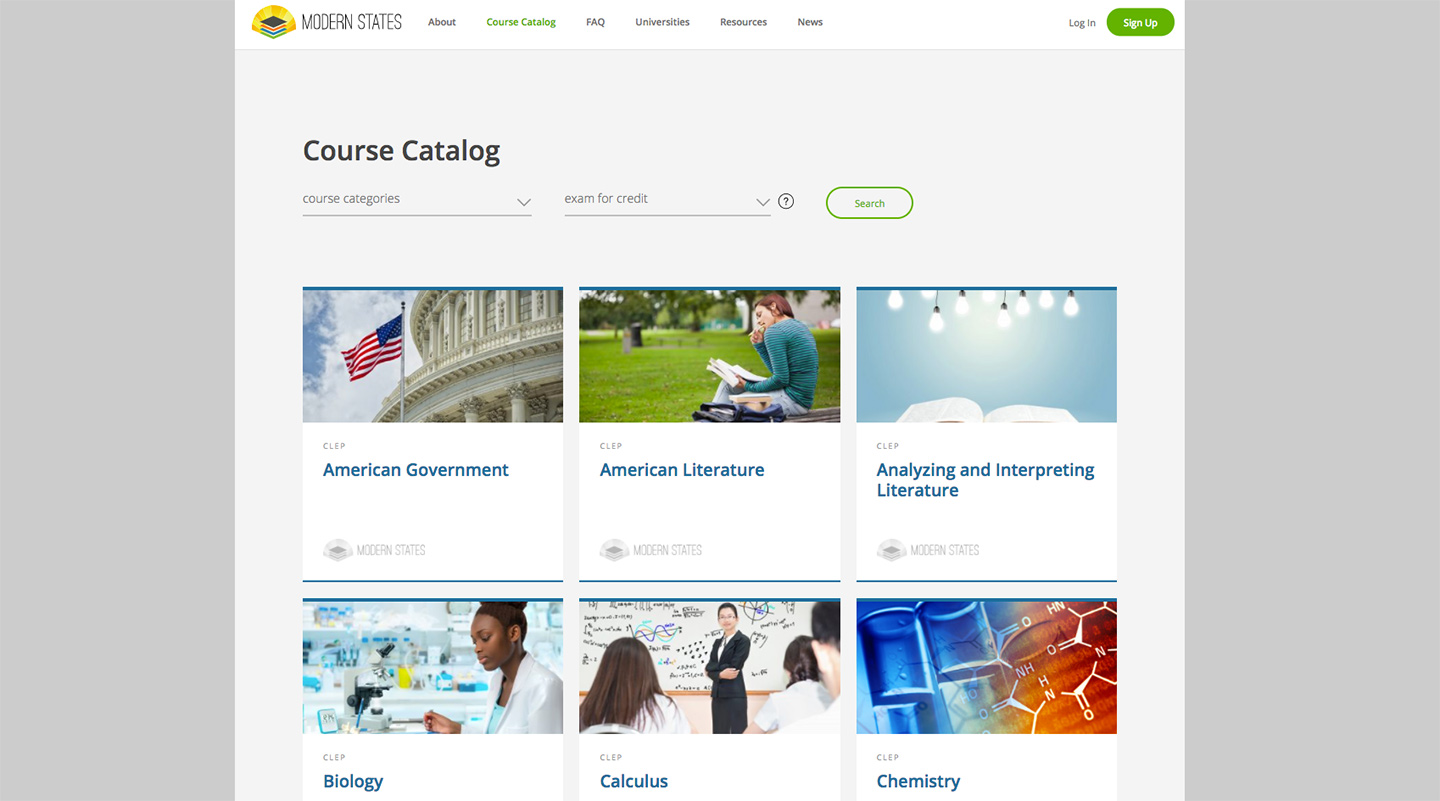Click the Modern States logo in header
The height and width of the screenshot is (801, 1440).
pos(327,22)
